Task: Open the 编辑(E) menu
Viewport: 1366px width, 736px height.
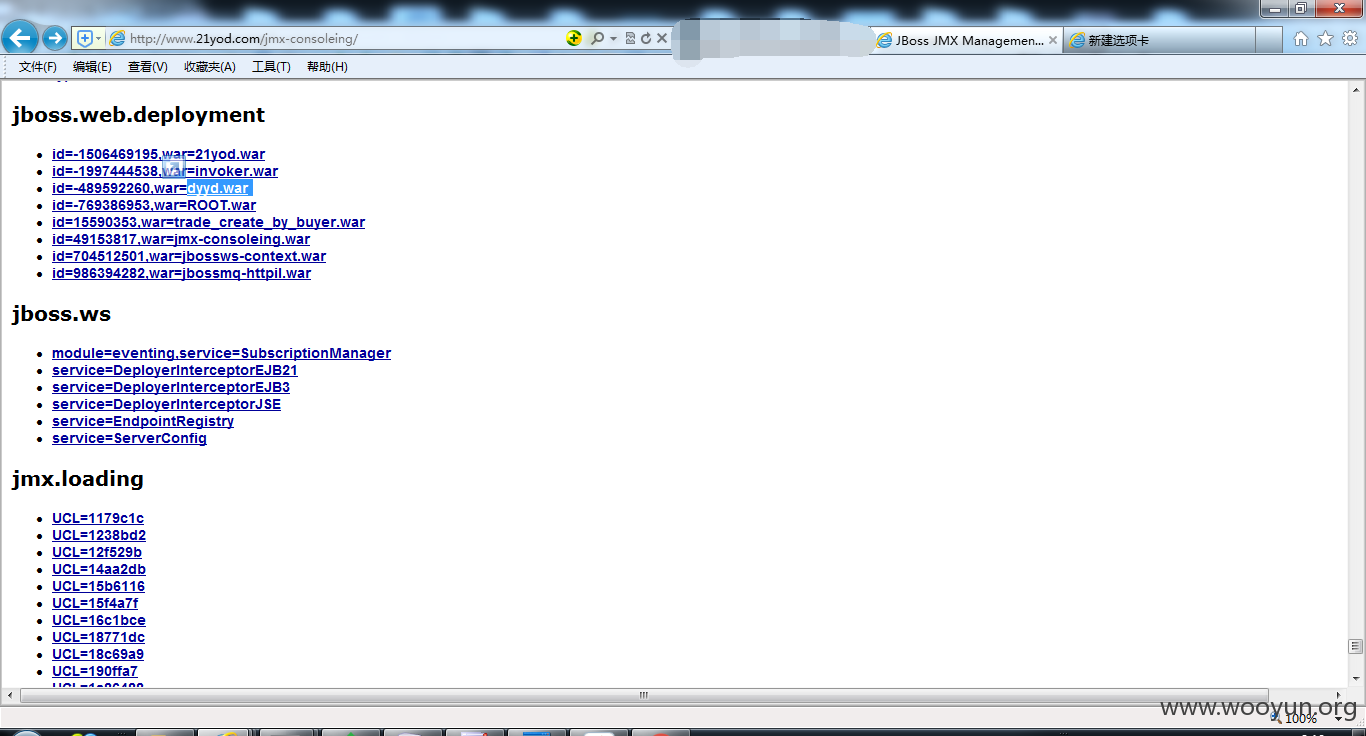Action: tap(92, 67)
